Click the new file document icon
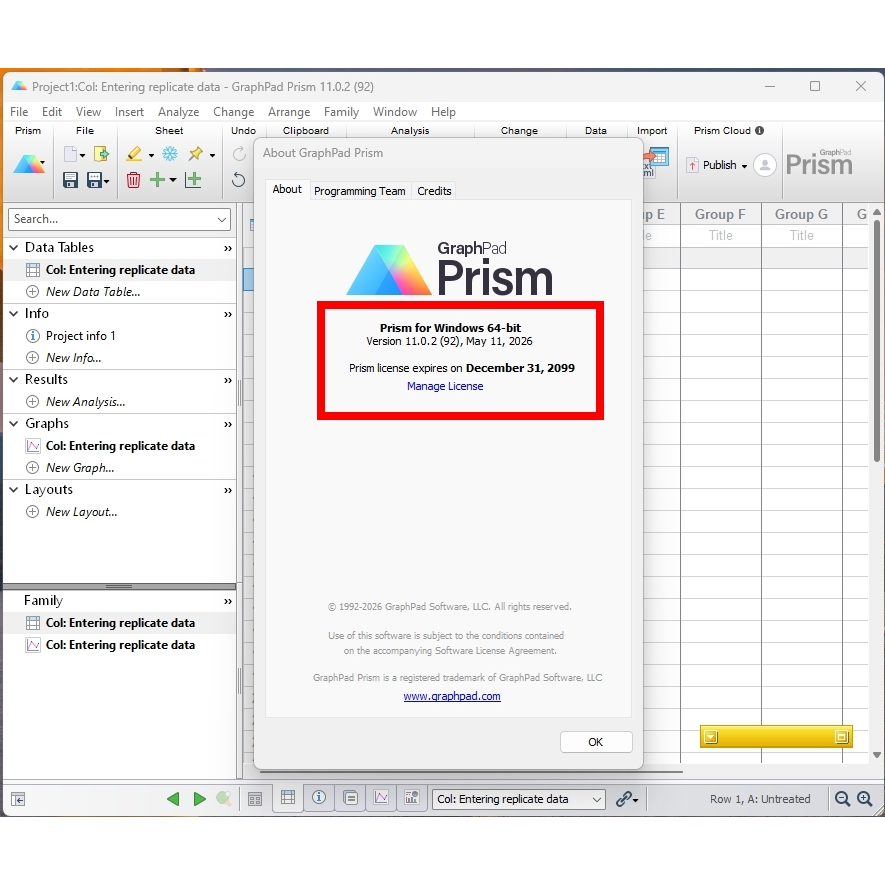The height and width of the screenshot is (885, 885). [71, 154]
